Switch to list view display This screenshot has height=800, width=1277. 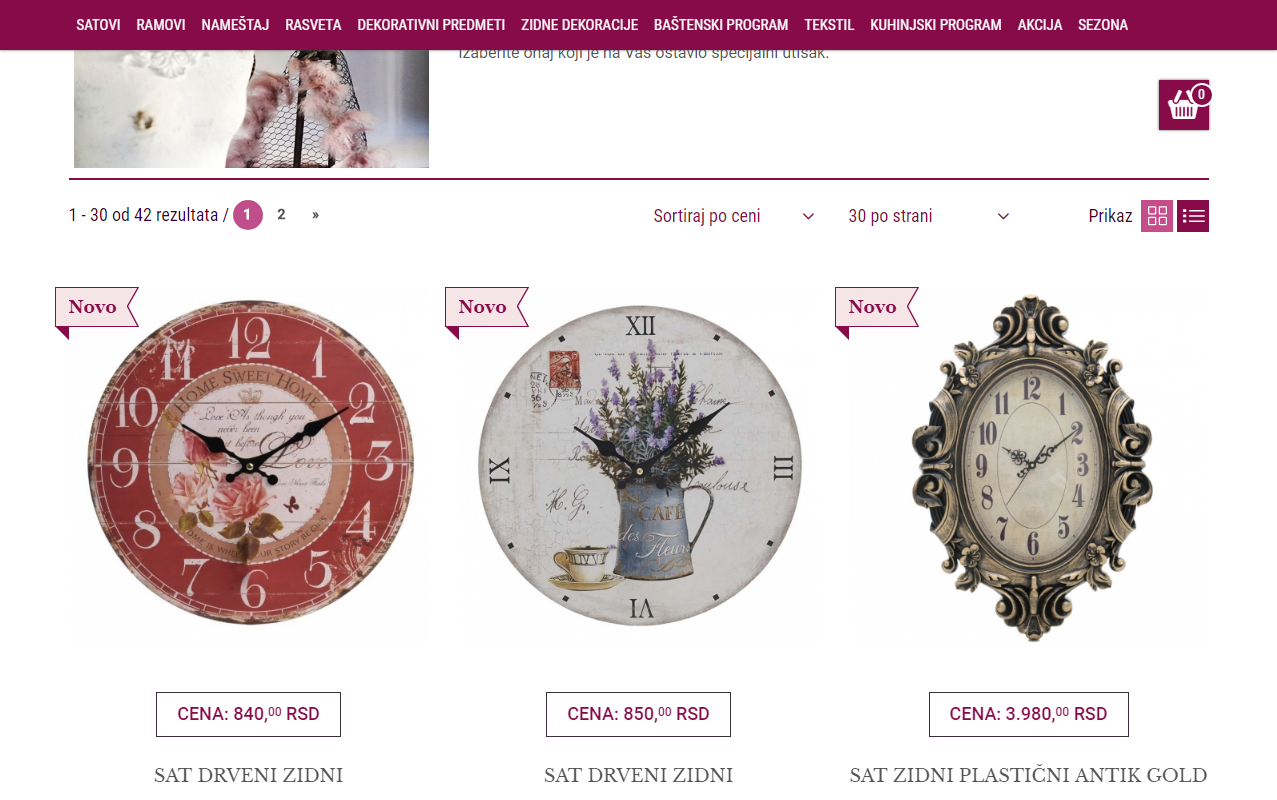pos(1193,216)
